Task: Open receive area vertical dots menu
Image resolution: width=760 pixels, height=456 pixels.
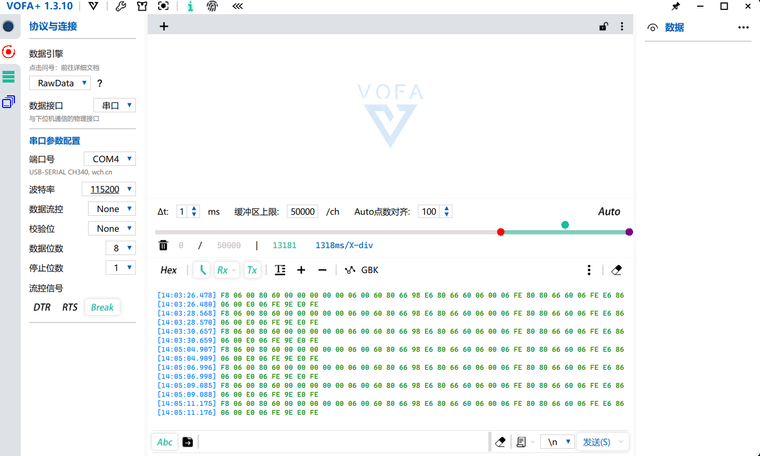Action: click(589, 270)
